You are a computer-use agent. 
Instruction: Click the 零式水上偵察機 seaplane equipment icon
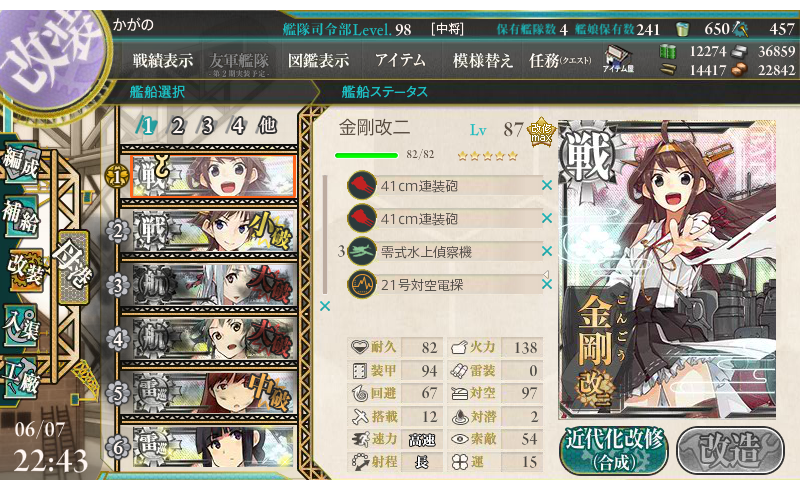(362, 251)
